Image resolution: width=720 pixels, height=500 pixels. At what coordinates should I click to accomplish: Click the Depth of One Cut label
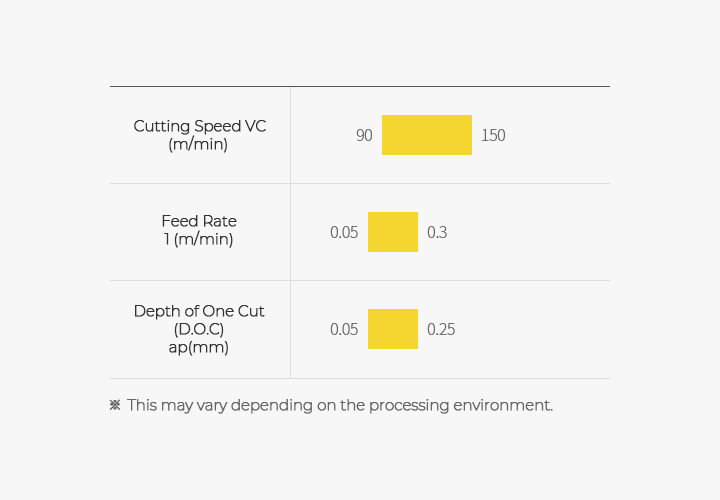pos(199,311)
